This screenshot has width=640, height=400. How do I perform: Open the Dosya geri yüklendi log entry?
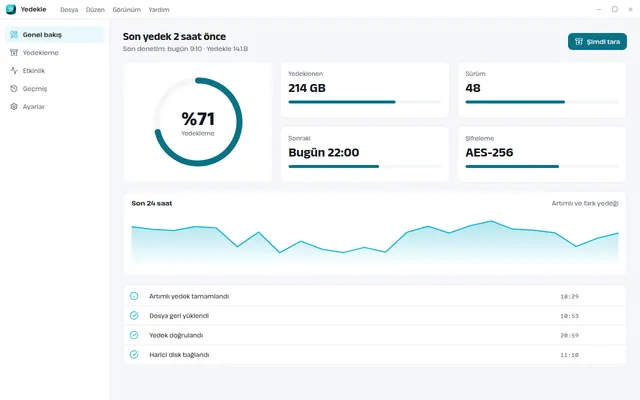tap(375, 316)
